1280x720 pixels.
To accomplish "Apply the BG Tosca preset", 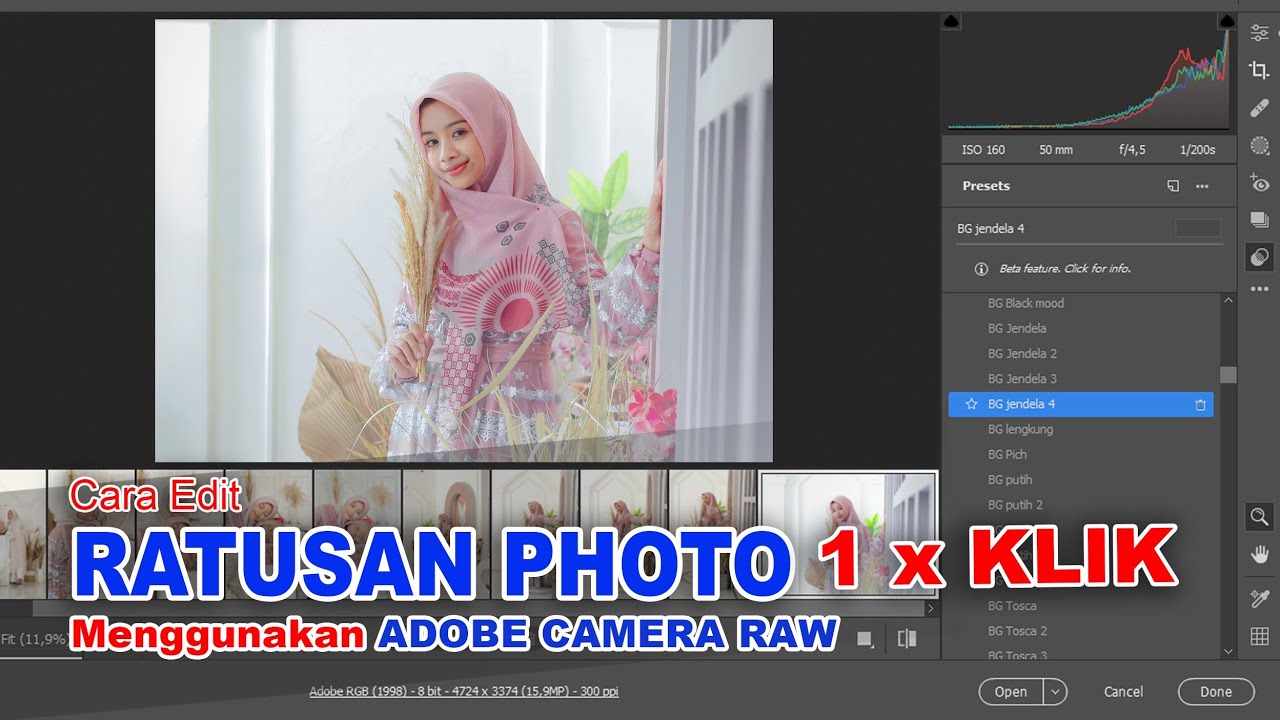I will click(1012, 606).
